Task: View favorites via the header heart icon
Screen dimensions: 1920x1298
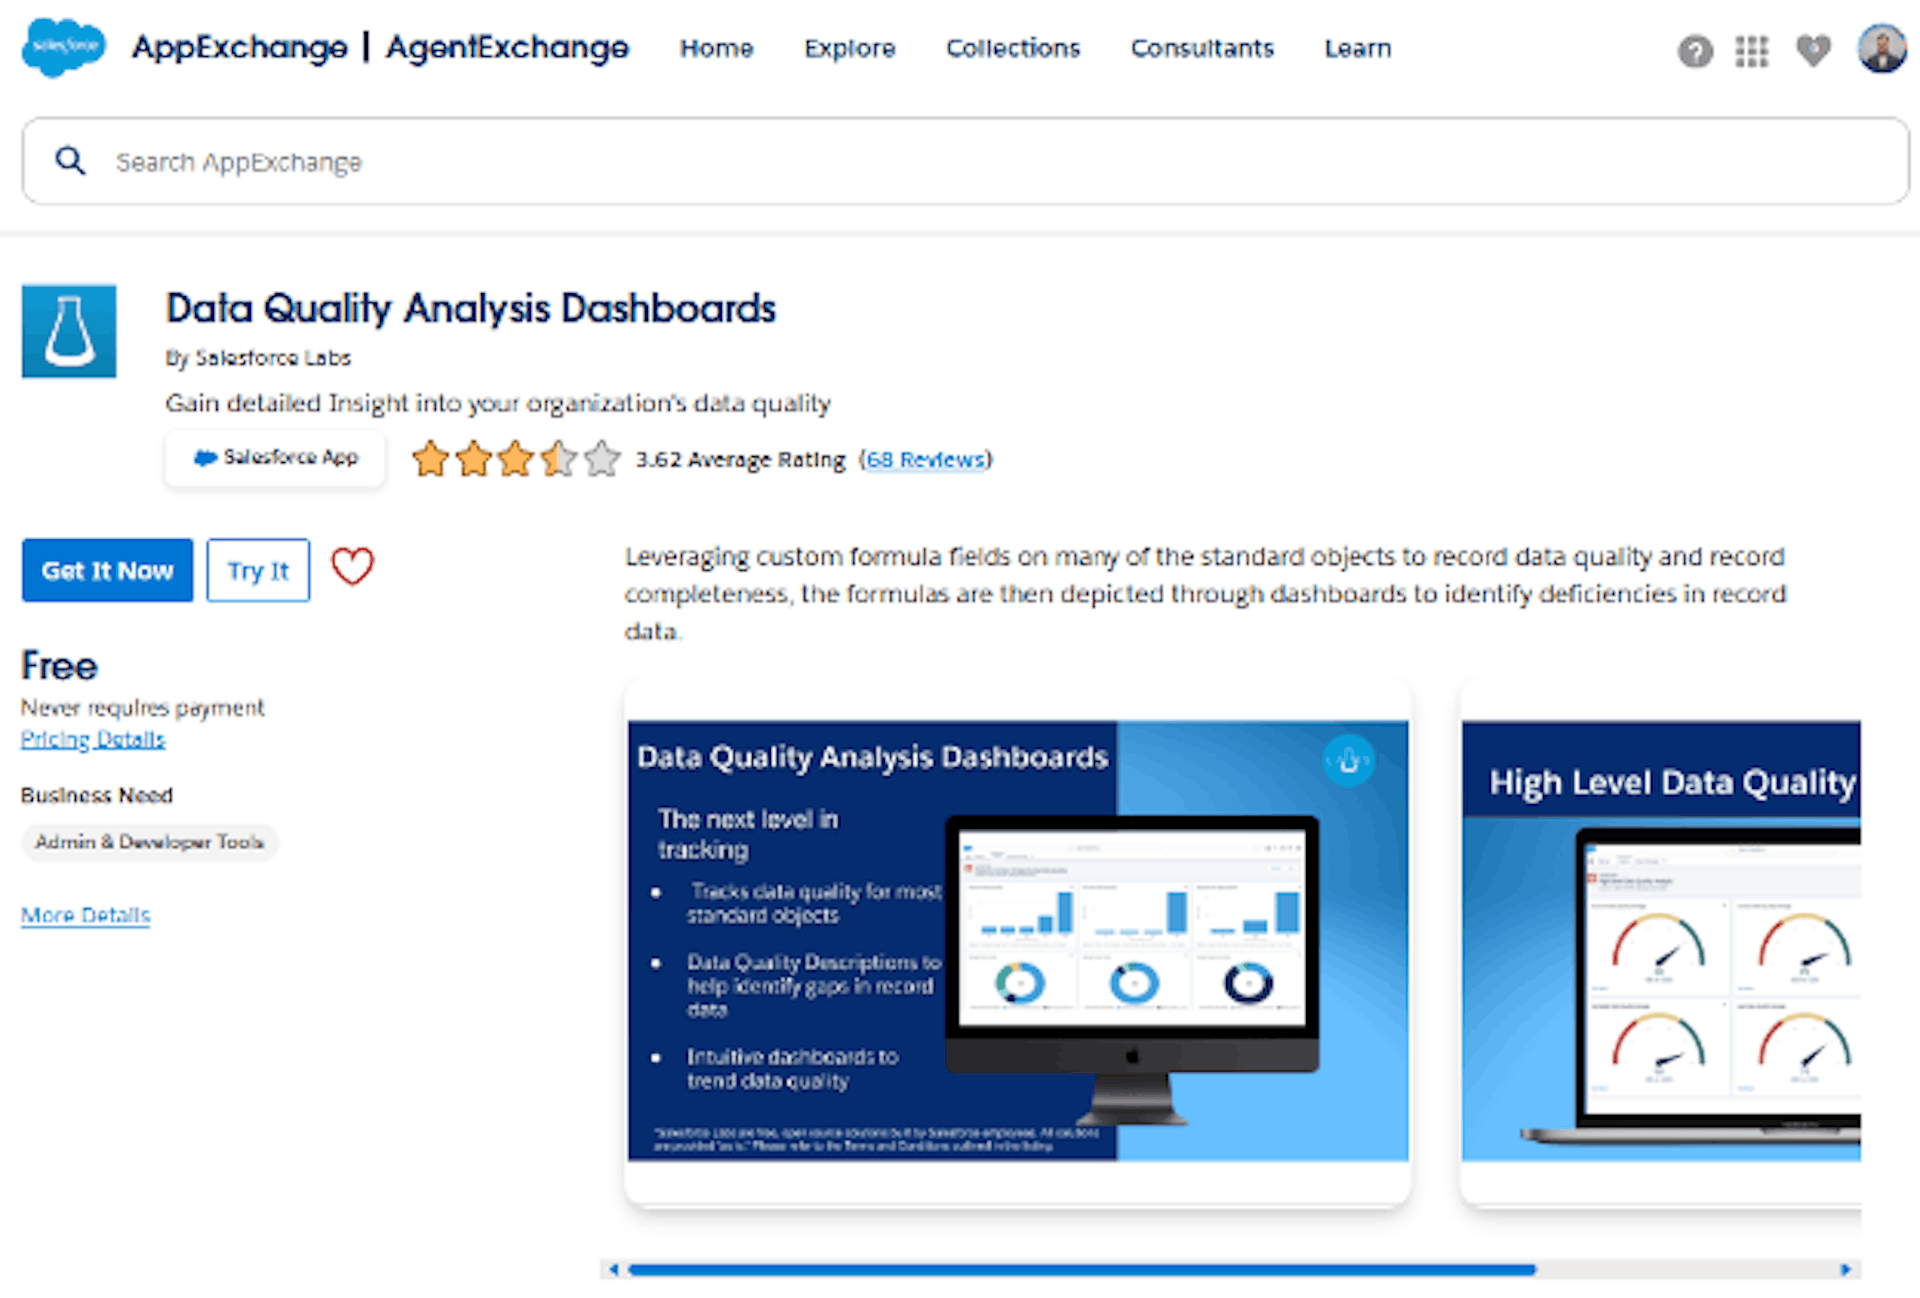Action: coord(1813,50)
